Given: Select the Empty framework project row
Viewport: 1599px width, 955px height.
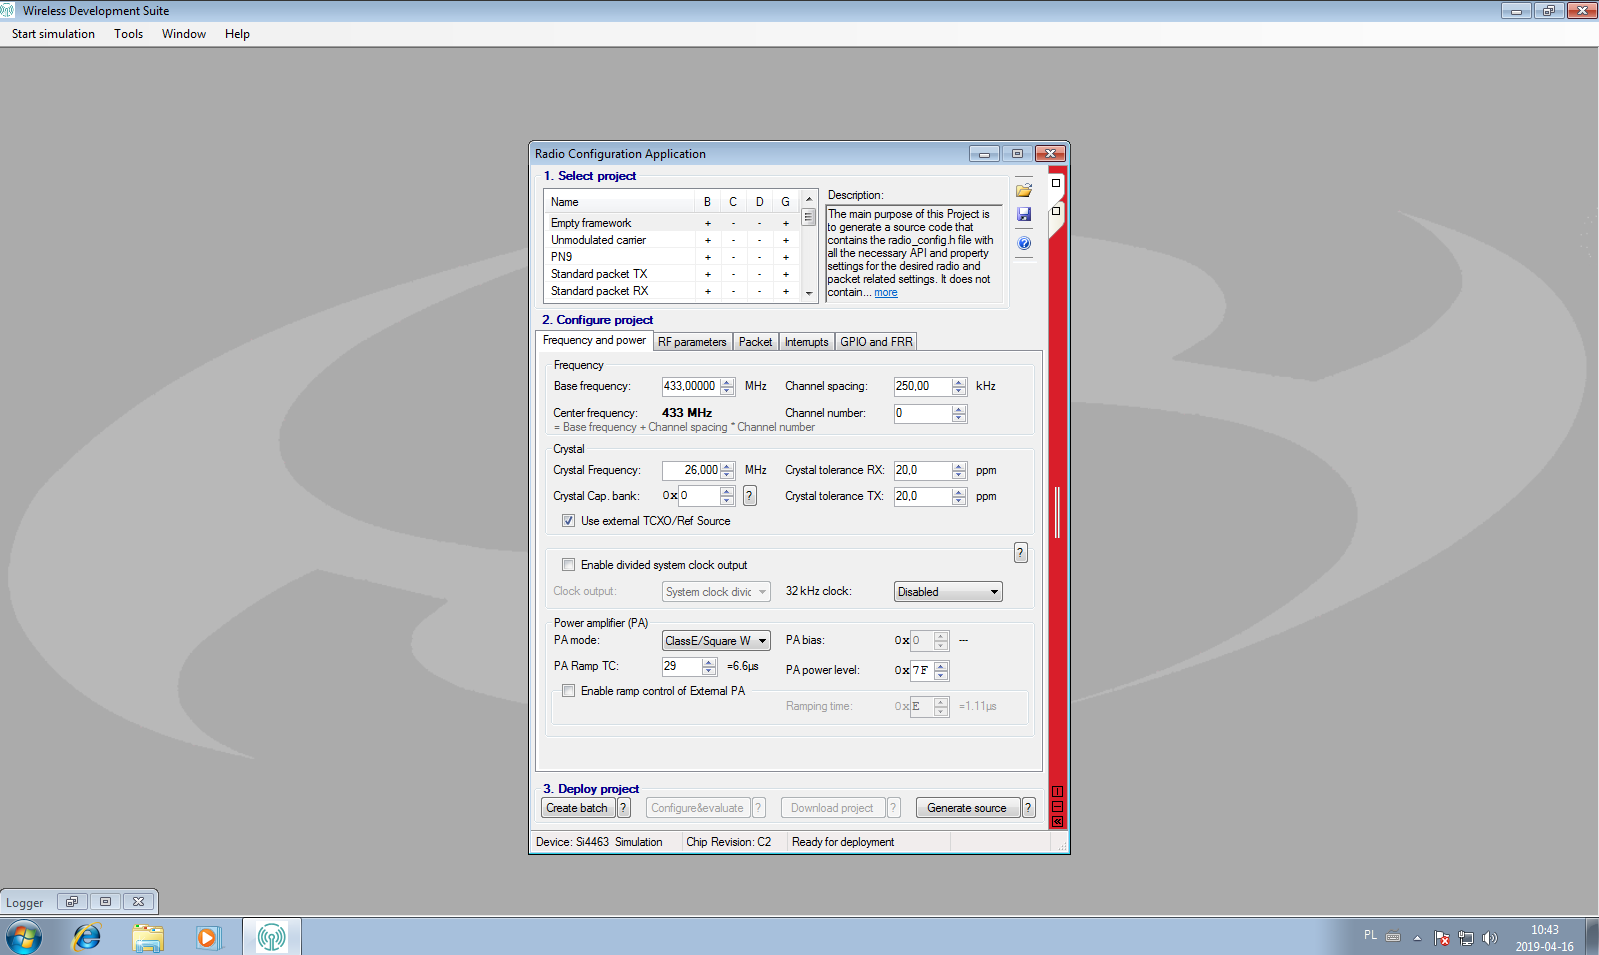Looking at the screenshot, I should (671, 223).
